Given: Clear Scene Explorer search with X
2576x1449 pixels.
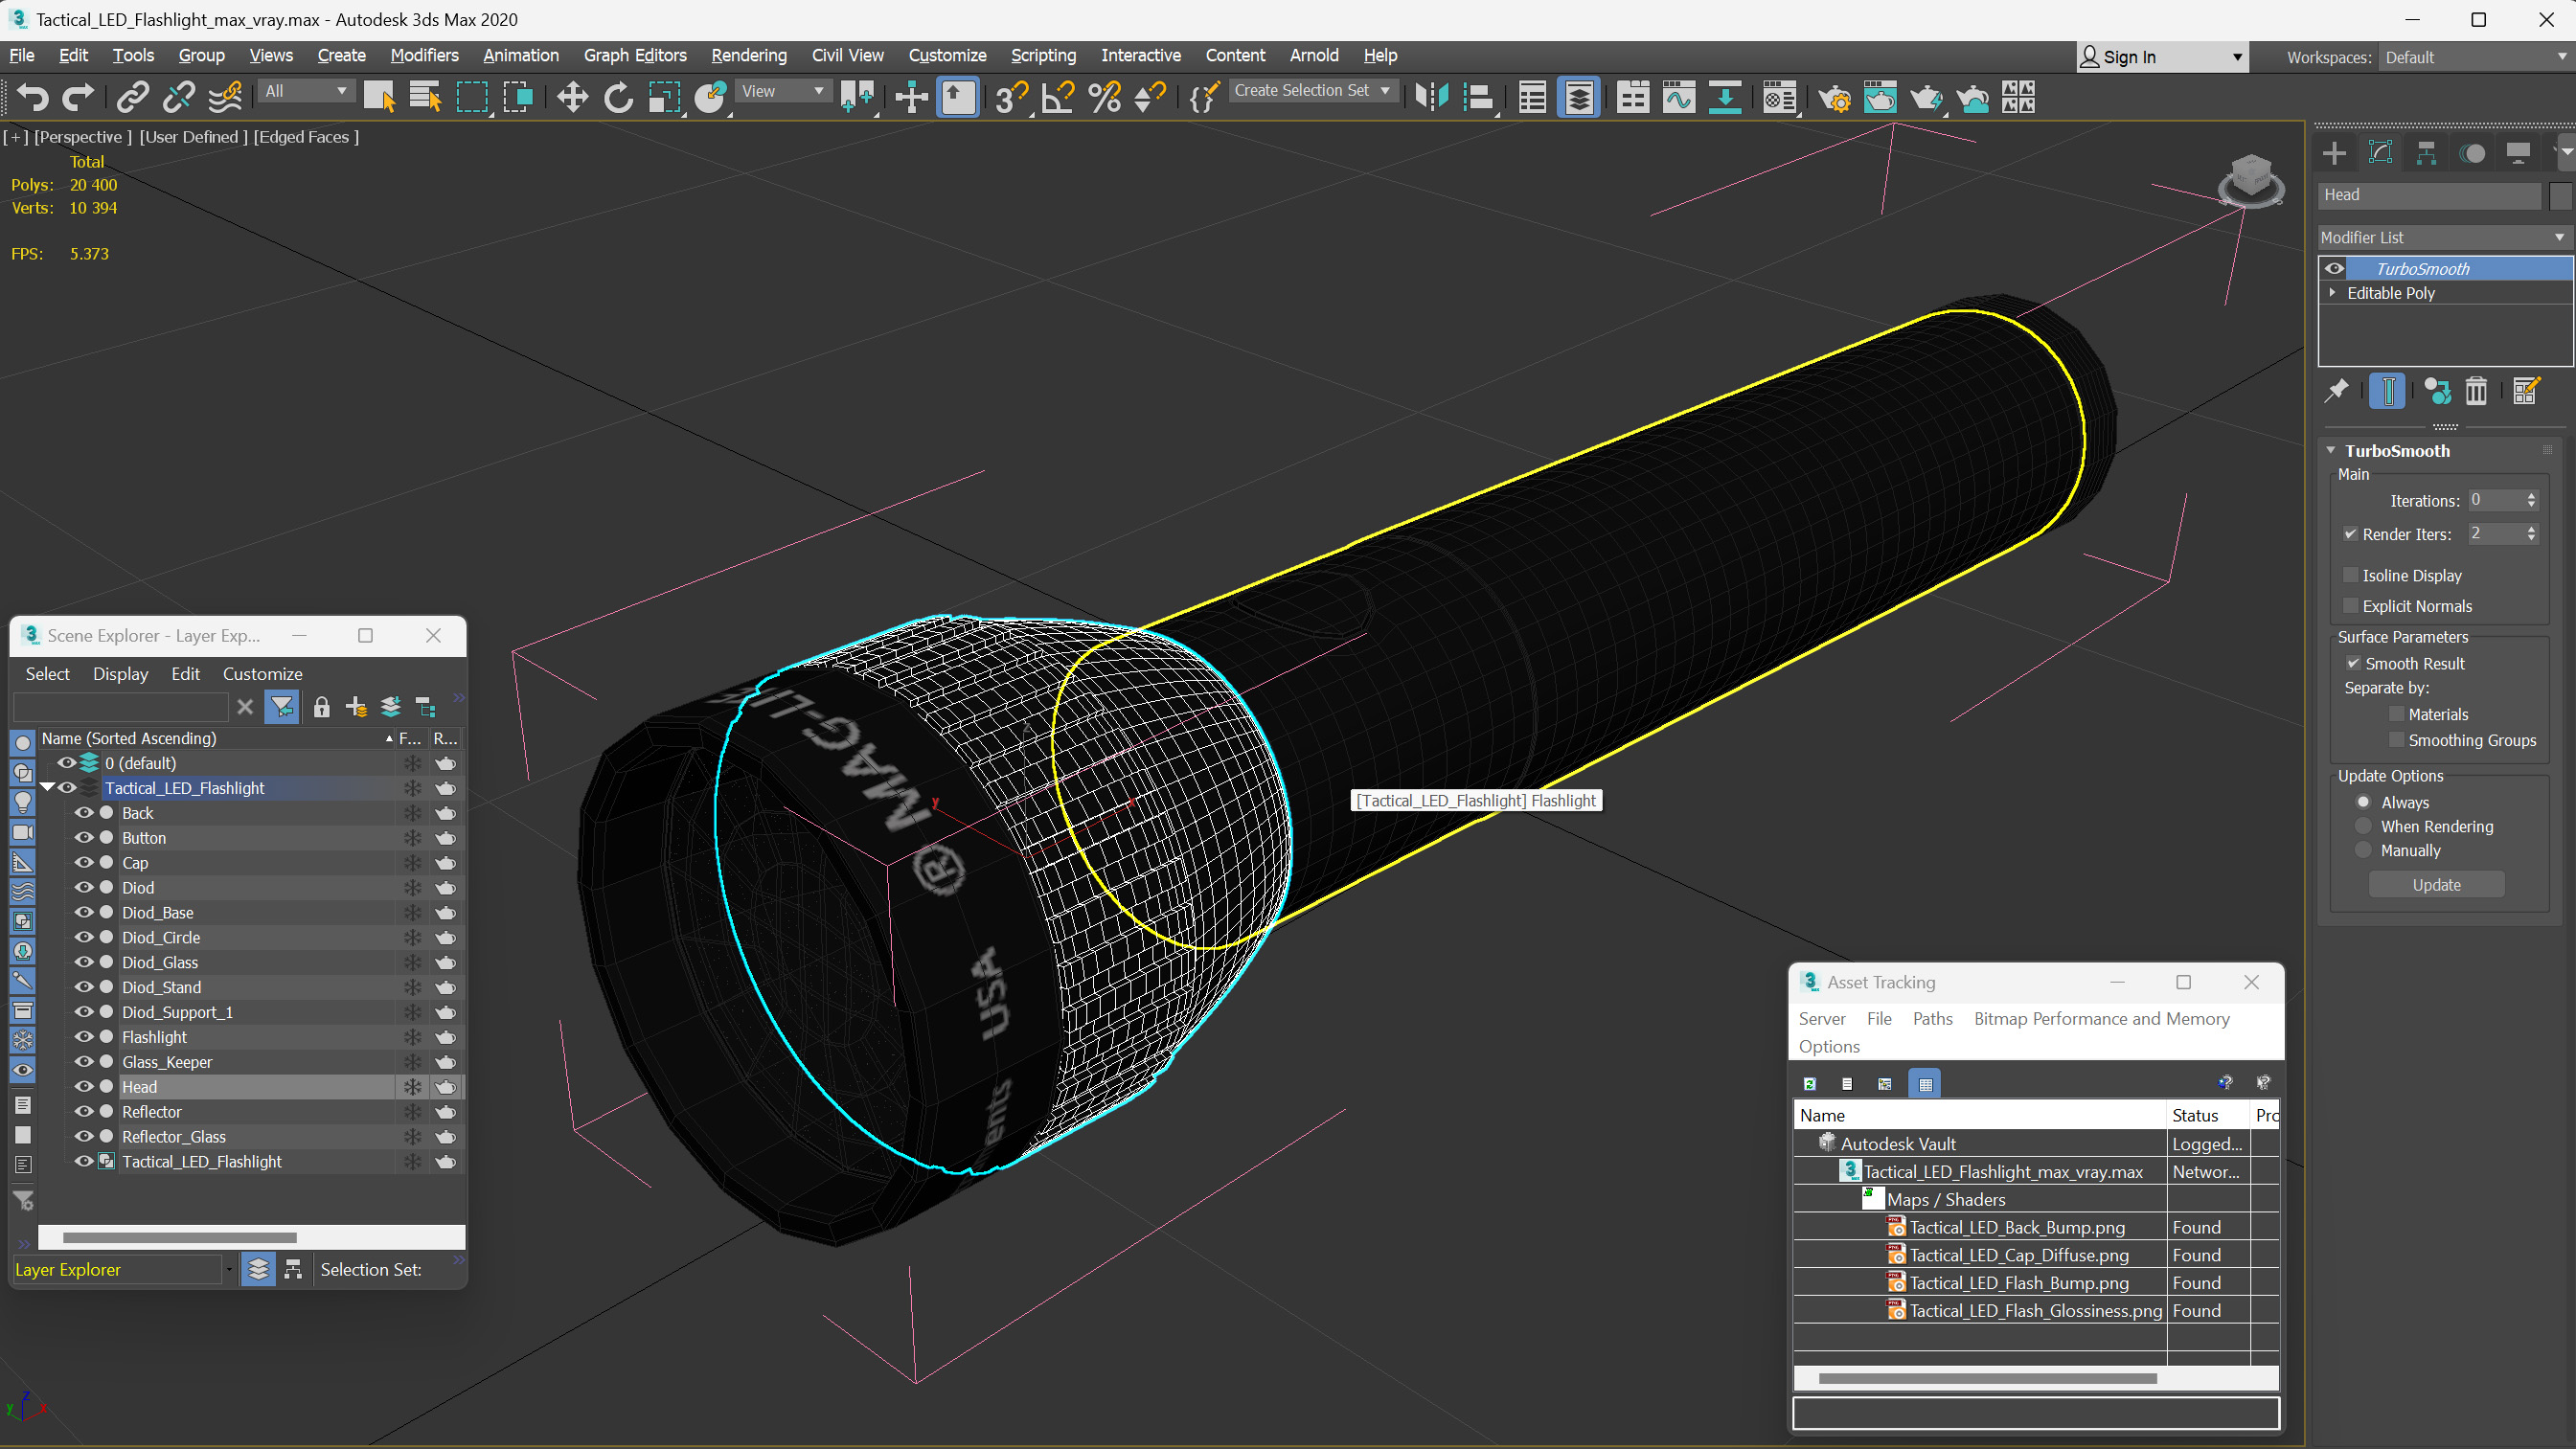Looking at the screenshot, I should pos(245,707).
